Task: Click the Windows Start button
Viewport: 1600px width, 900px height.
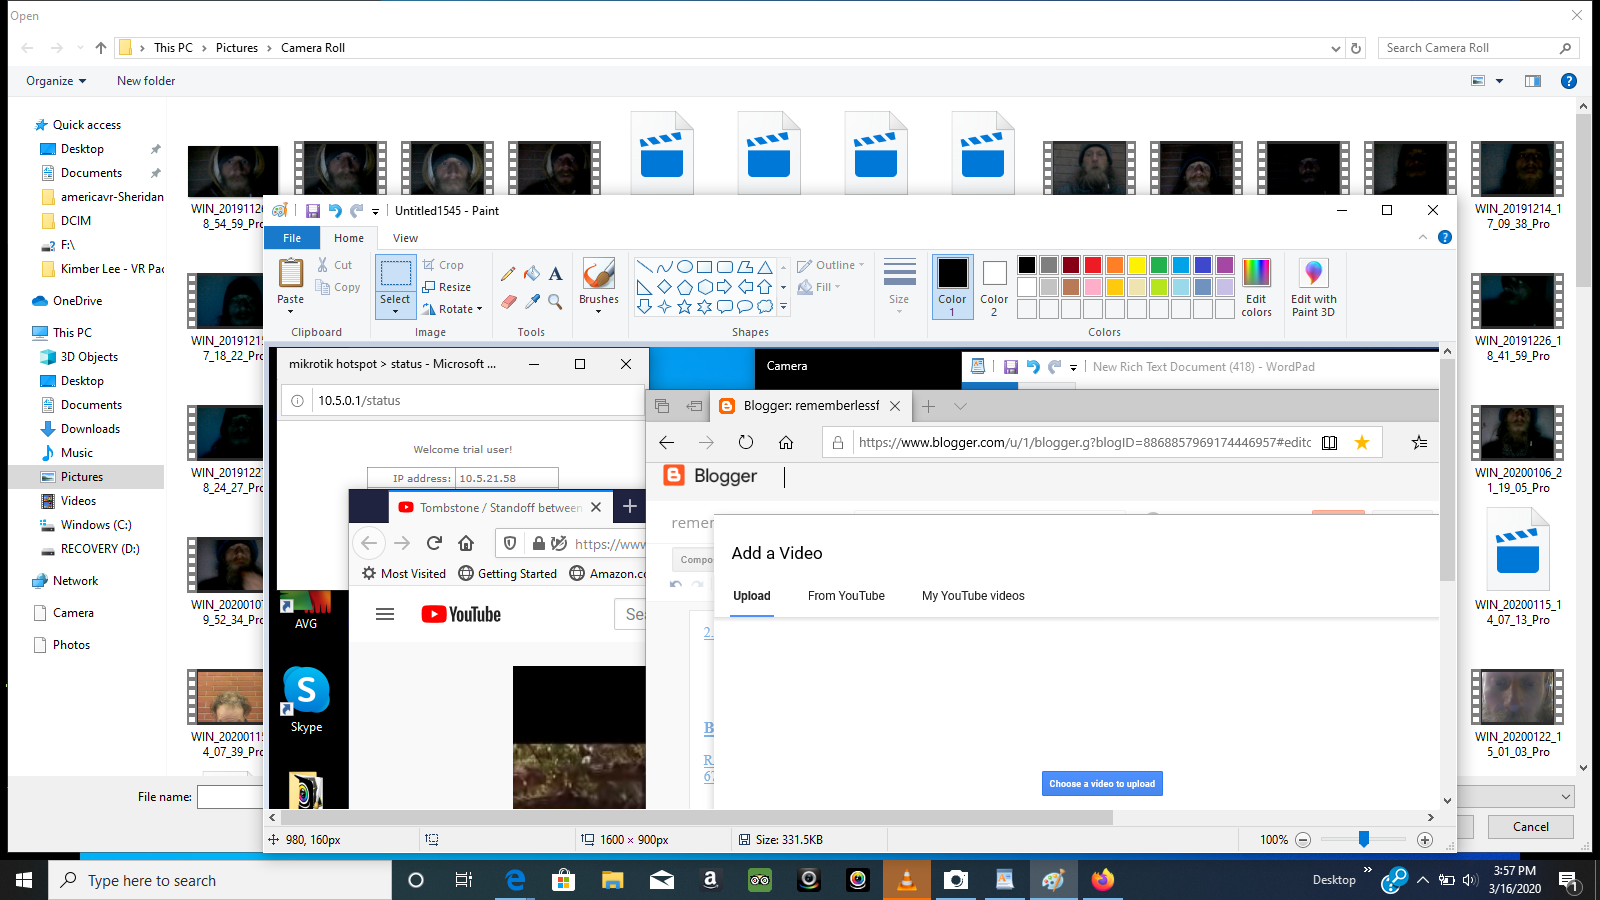Action: click(24, 880)
